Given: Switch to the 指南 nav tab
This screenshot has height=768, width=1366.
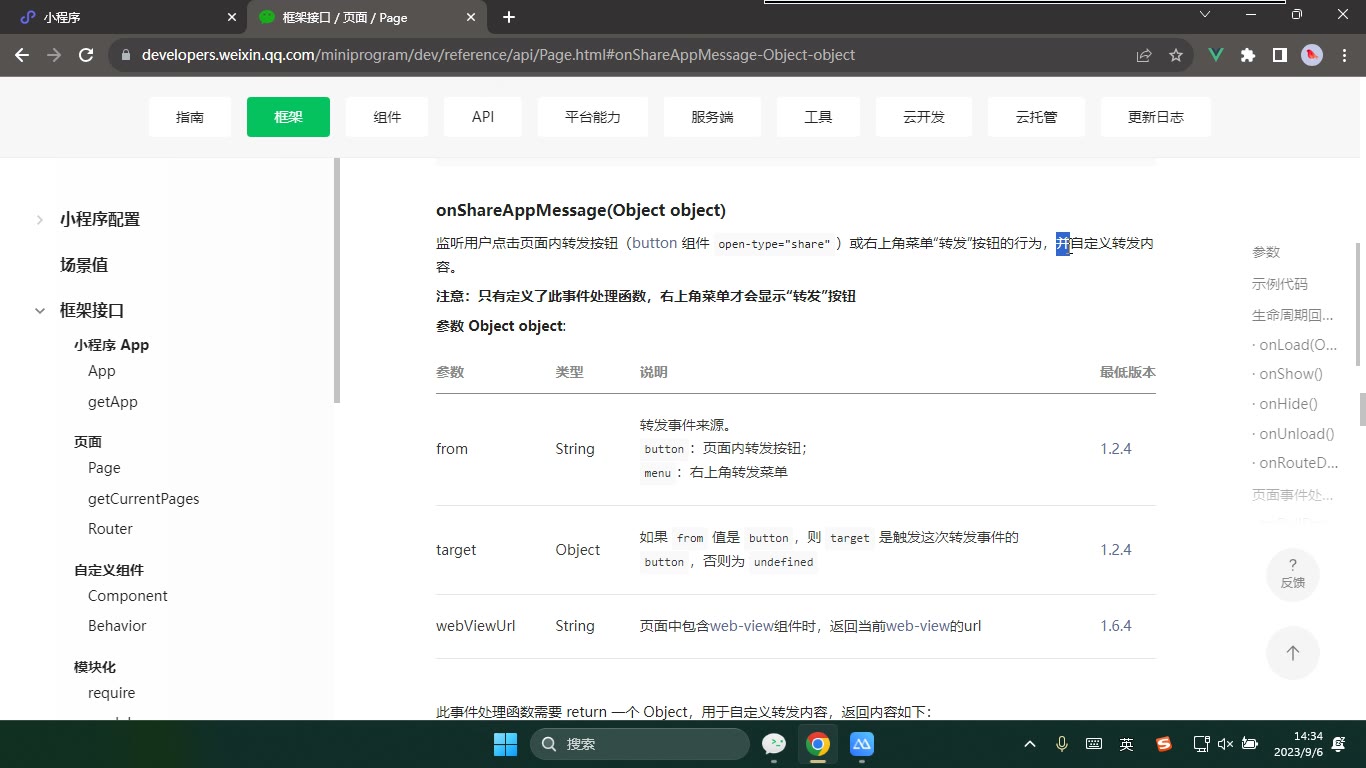Looking at the screenshot, I should point(190,117).
